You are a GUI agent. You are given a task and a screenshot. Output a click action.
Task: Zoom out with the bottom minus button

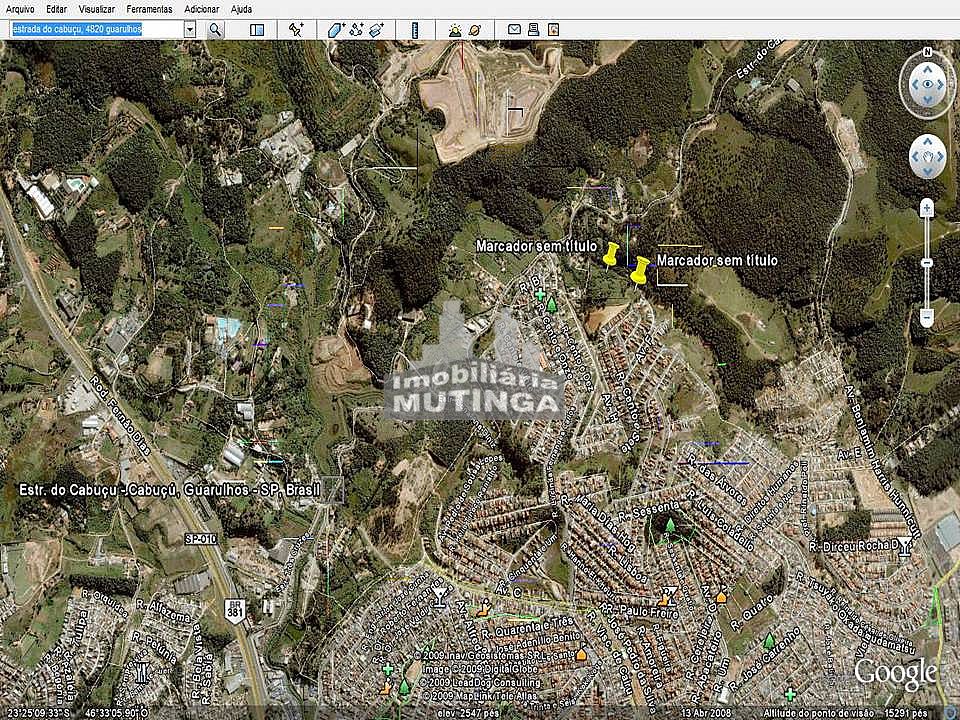tap(927, 318)
